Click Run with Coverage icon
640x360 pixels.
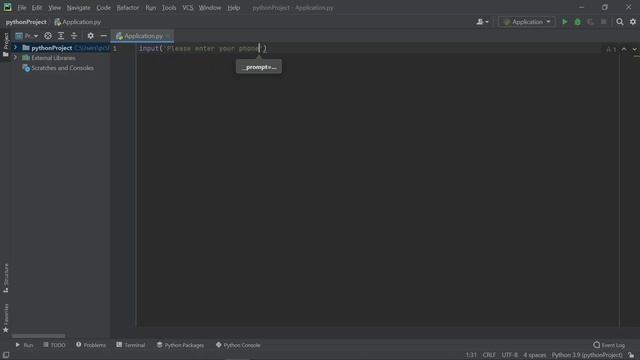tap(591, 22)
